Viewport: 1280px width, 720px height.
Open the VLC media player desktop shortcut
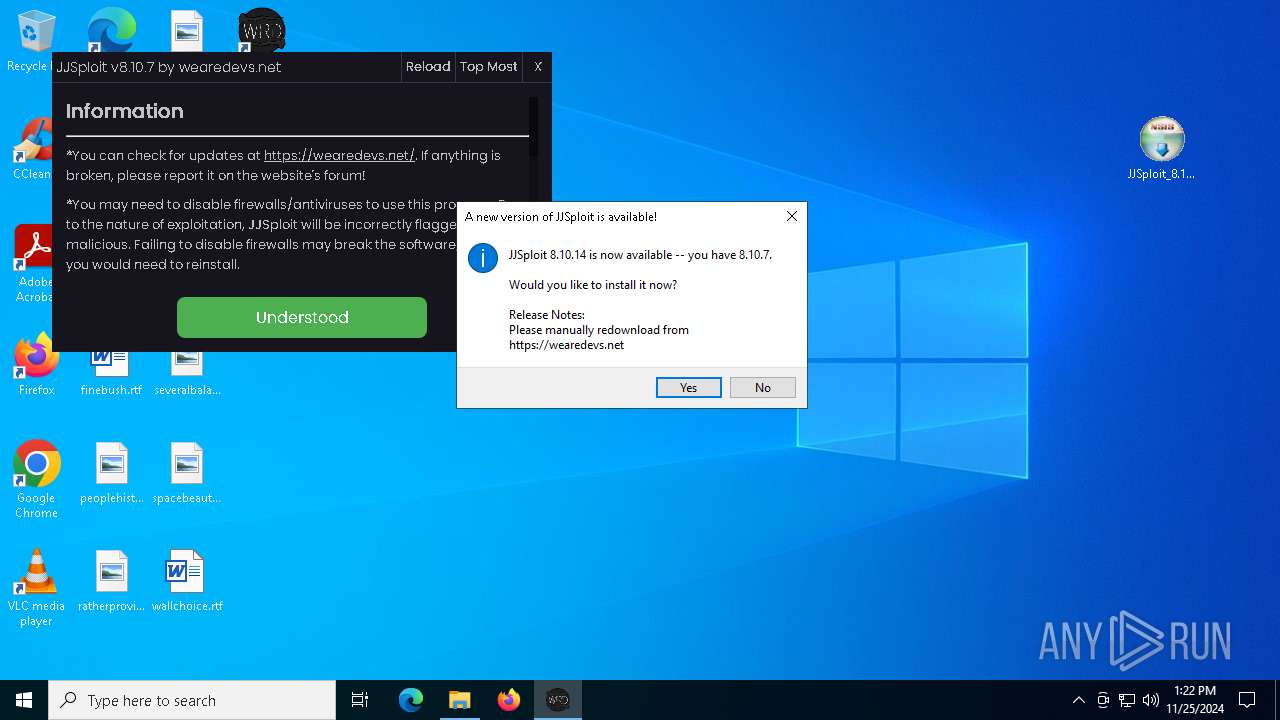click(x=36, y=588)
